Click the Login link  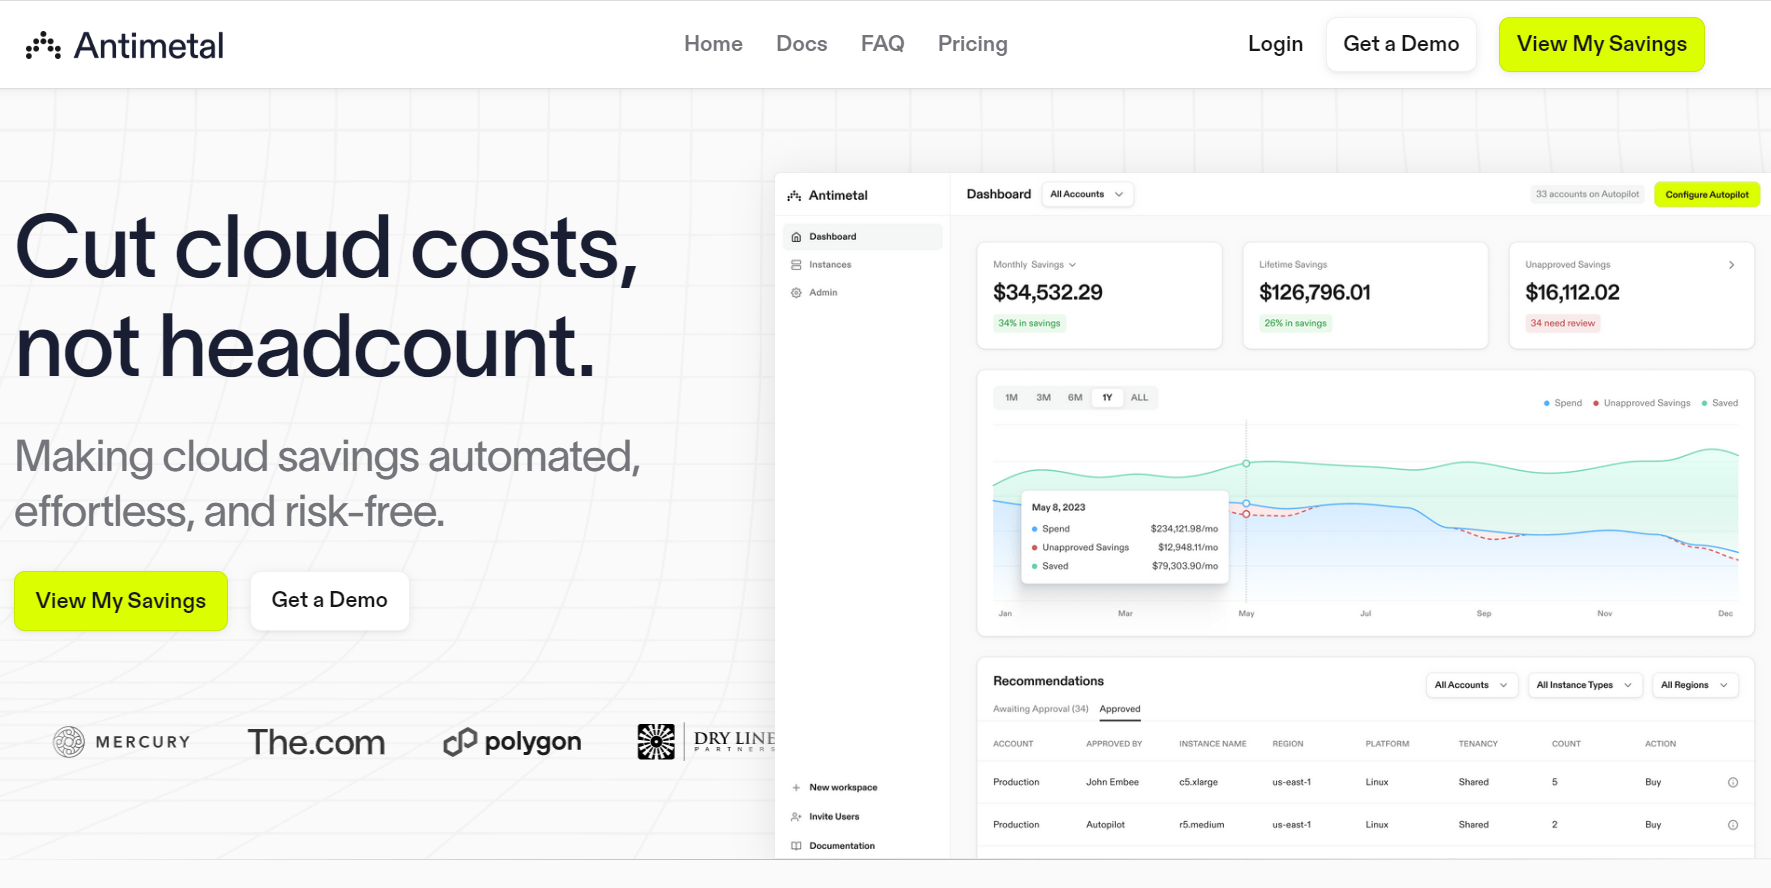click(x=1275, y=44)
